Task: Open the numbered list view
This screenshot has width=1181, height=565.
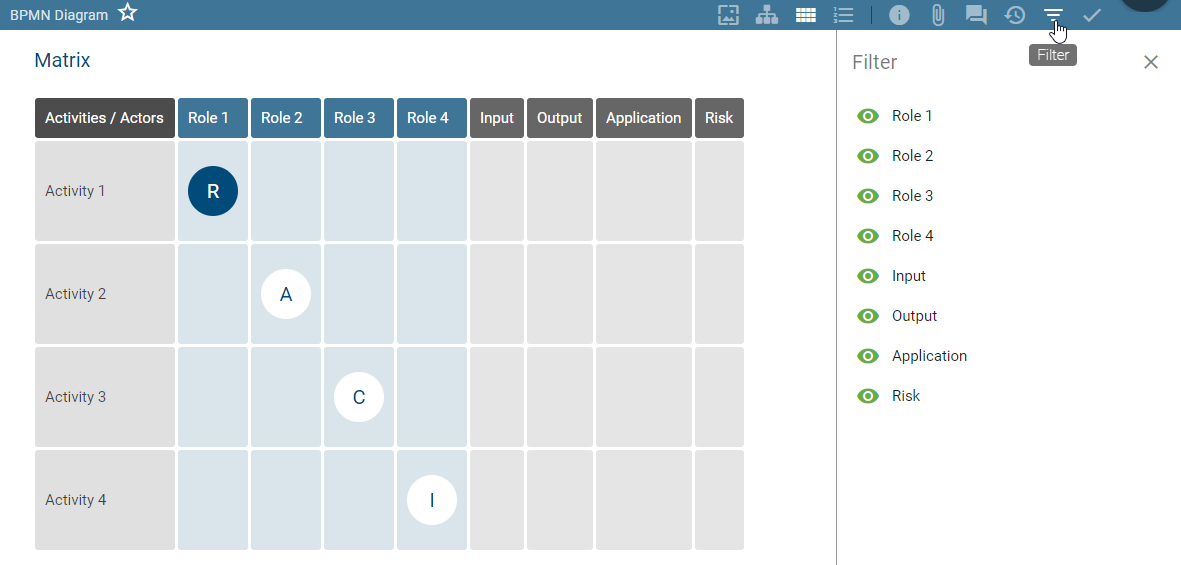Action: [843, 15]
